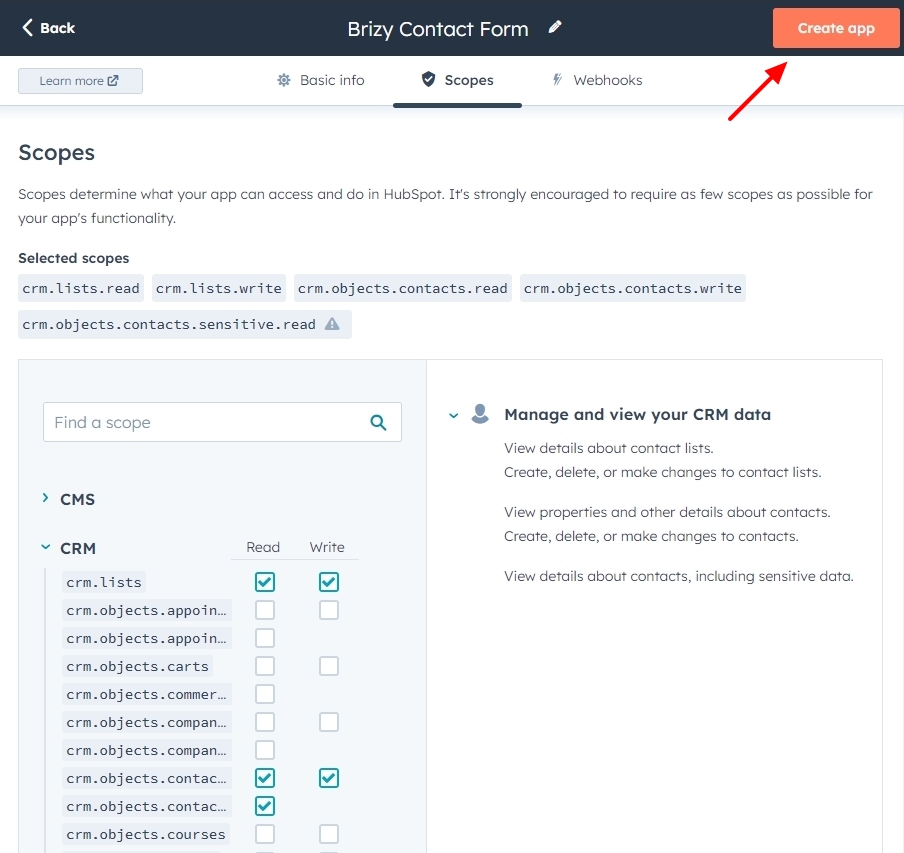Screen dimensions: 904x853
Task: Click the gear icon beside Basic info
Action: (x=284, y=80)
